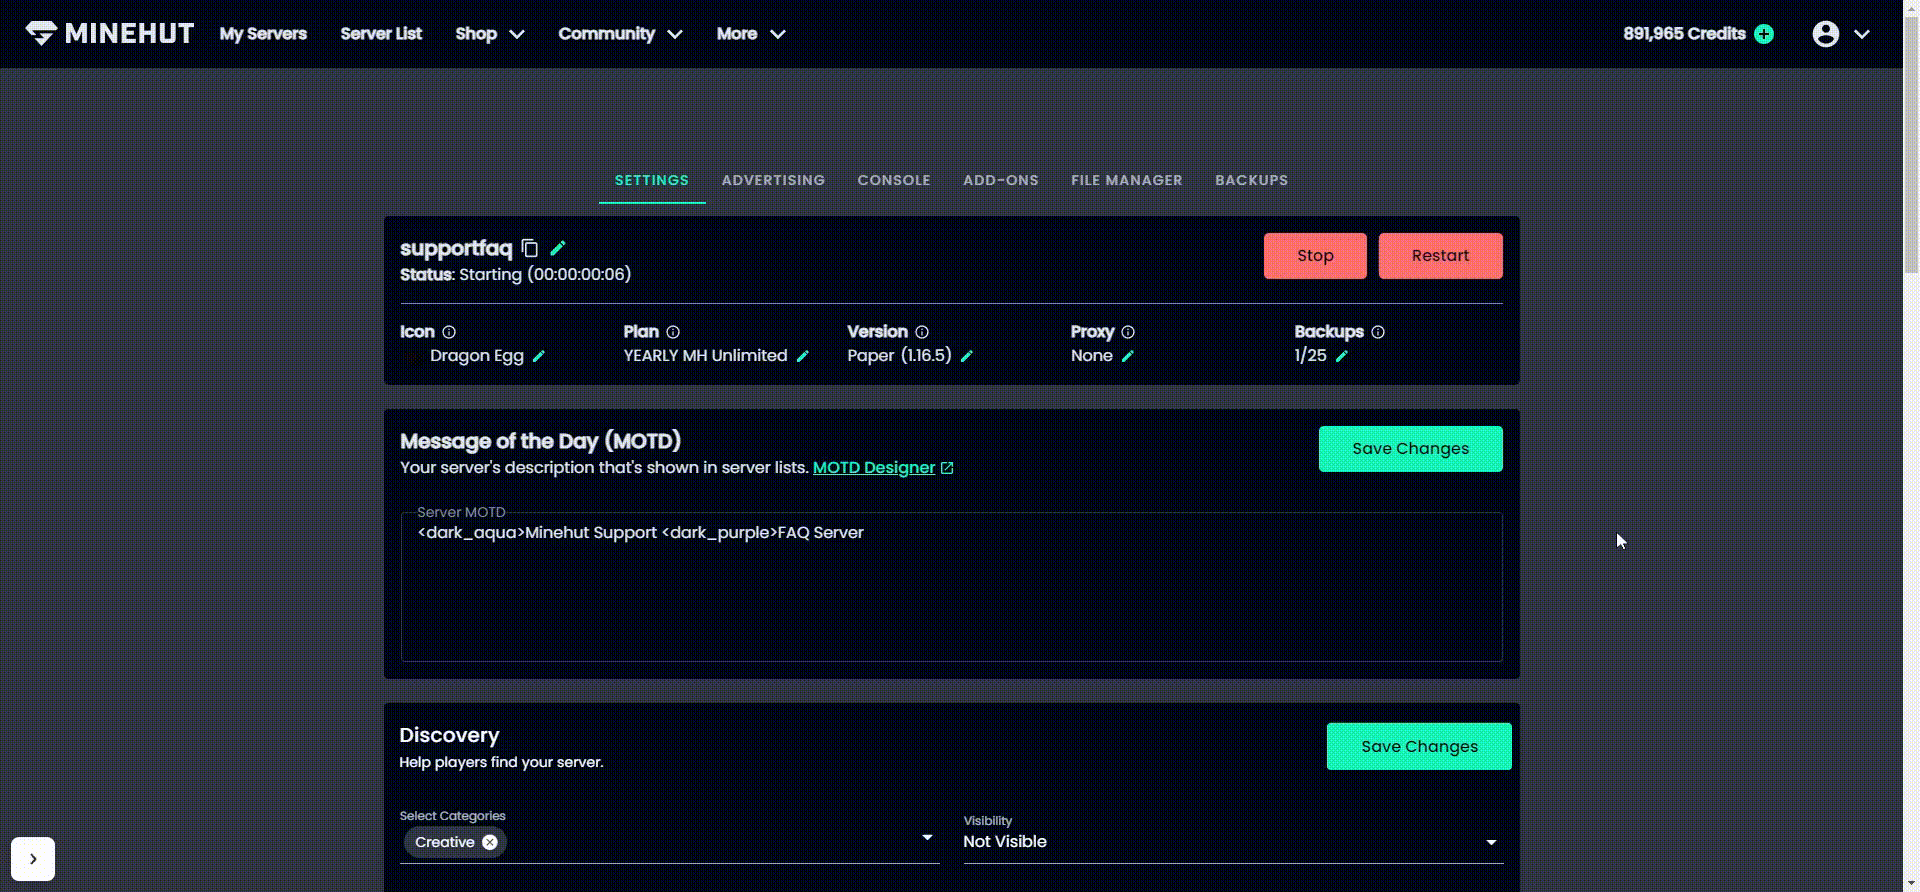Screen dimensions: 1920x892
Task: Click the 891,965 Credits balance
Action: [x=1684, y=34]
